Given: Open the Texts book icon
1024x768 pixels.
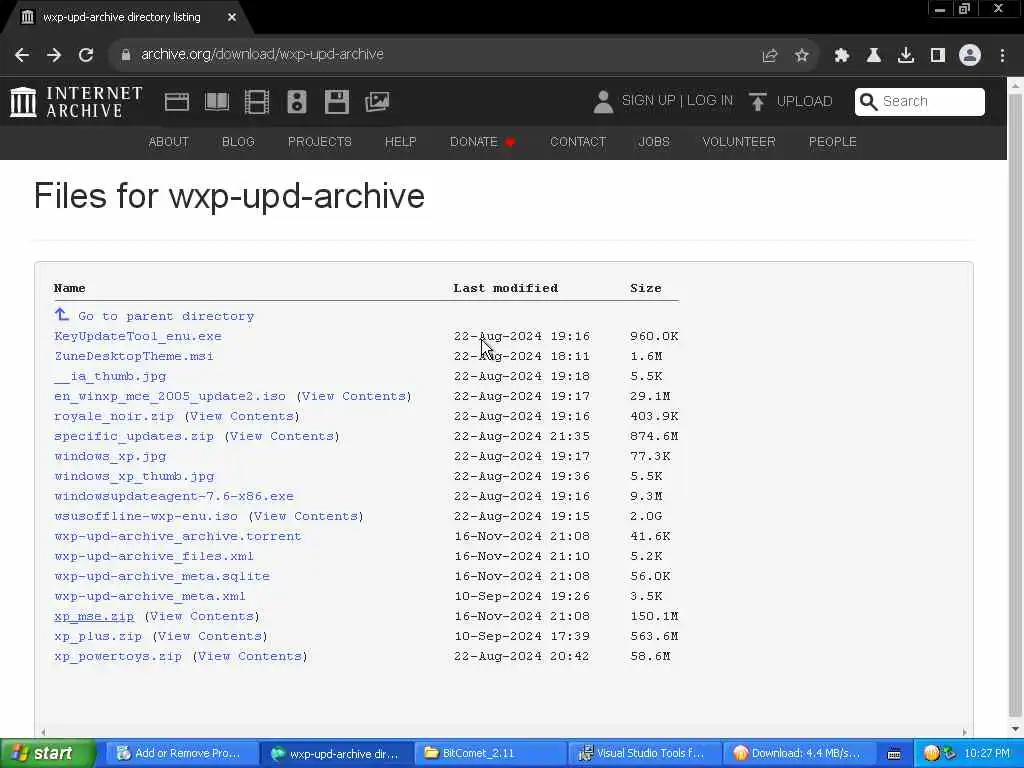Looking at the screenshot, I should [217, 102].
